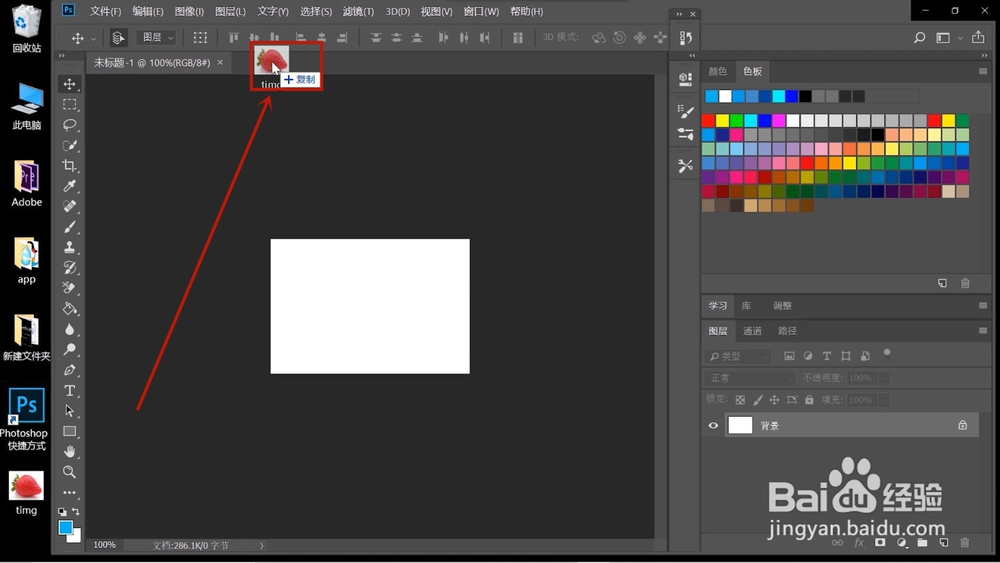Create a new layer with the panel icon
The image size is (1000, 563).
pos(944,543)
